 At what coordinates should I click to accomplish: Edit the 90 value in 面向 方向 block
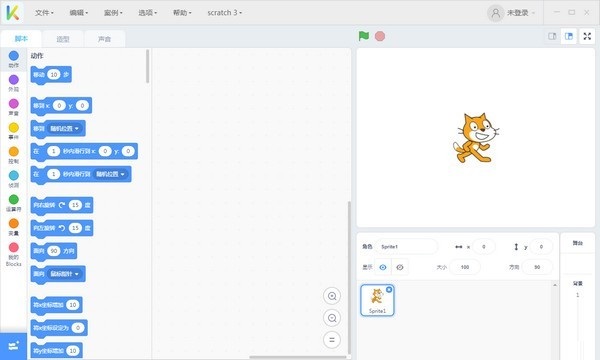pos(54,251)
